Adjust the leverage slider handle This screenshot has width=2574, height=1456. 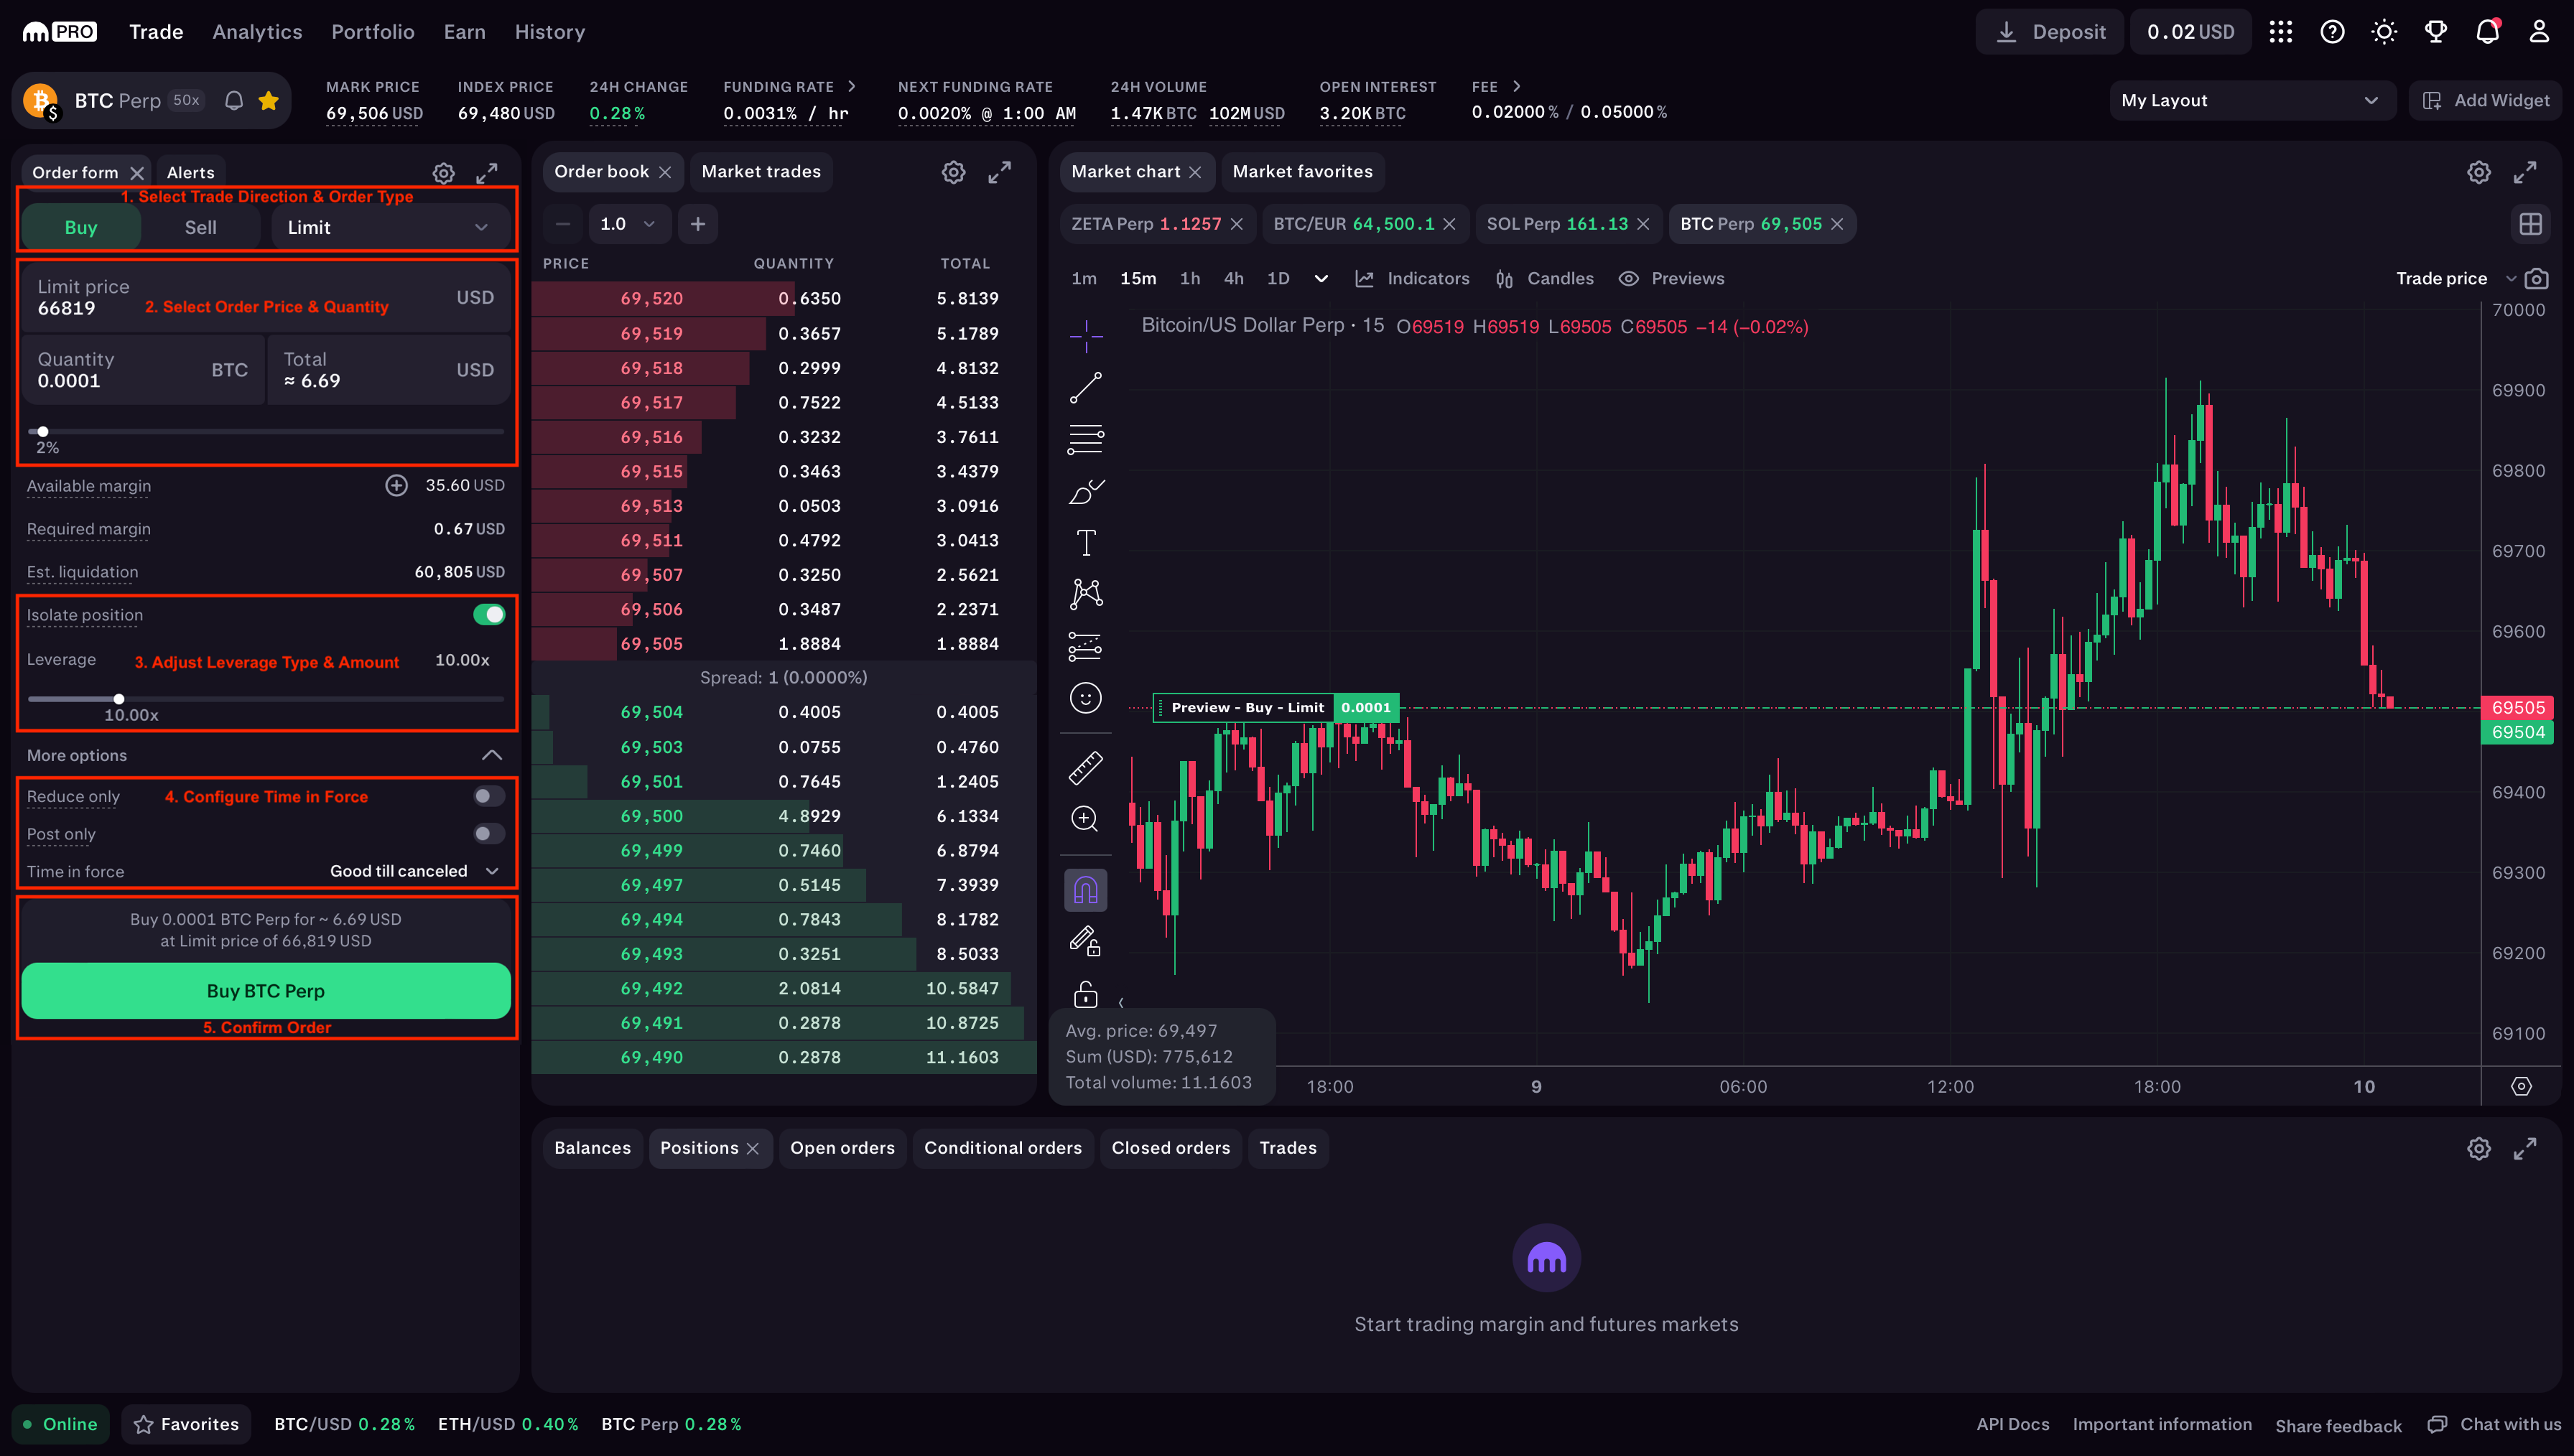point(119,699)
